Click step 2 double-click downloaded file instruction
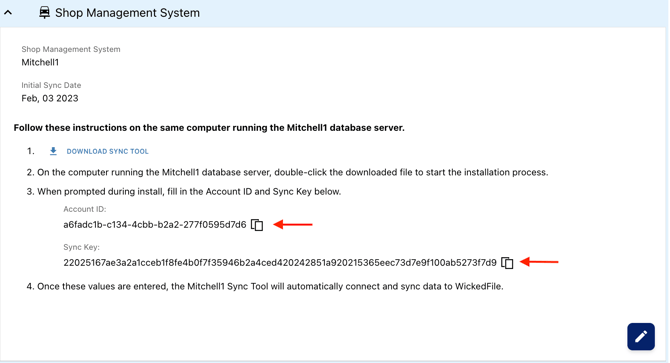The image size is (670, 363). coord(287,173)
